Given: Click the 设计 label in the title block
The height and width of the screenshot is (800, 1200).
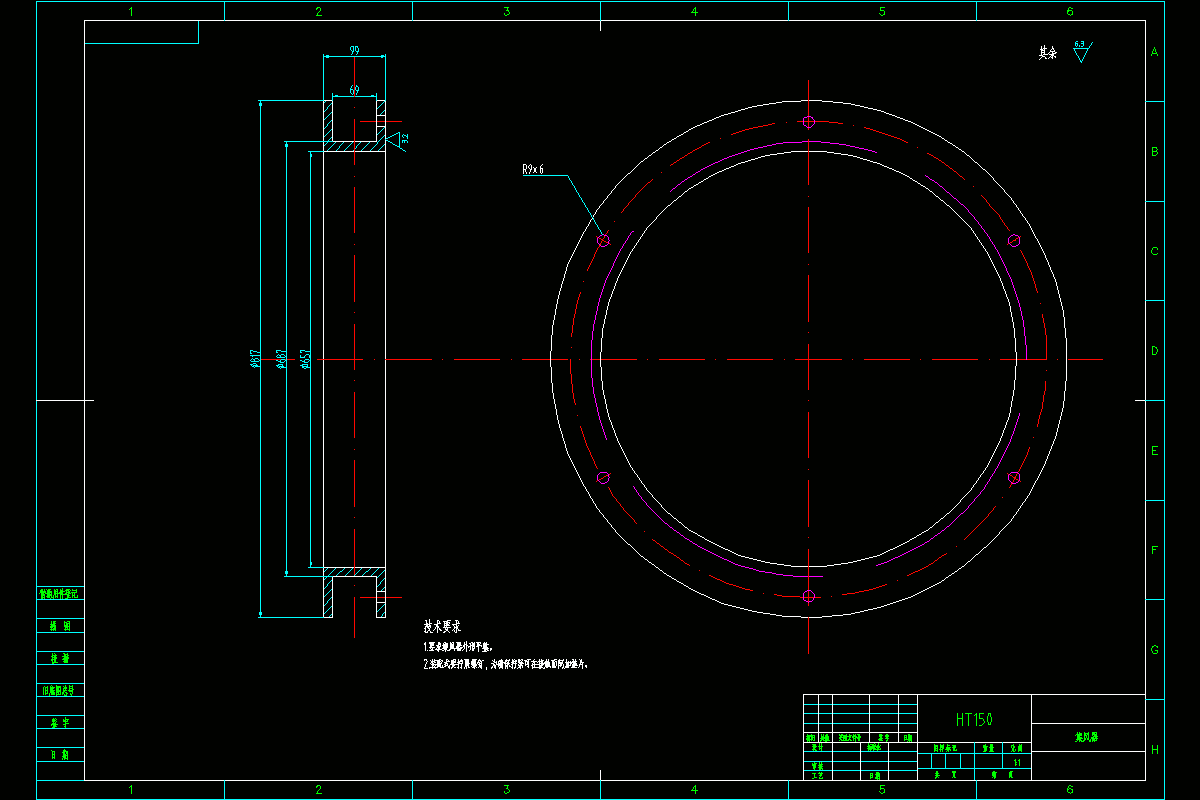Looking at the screenshot, I should (817, 747).
